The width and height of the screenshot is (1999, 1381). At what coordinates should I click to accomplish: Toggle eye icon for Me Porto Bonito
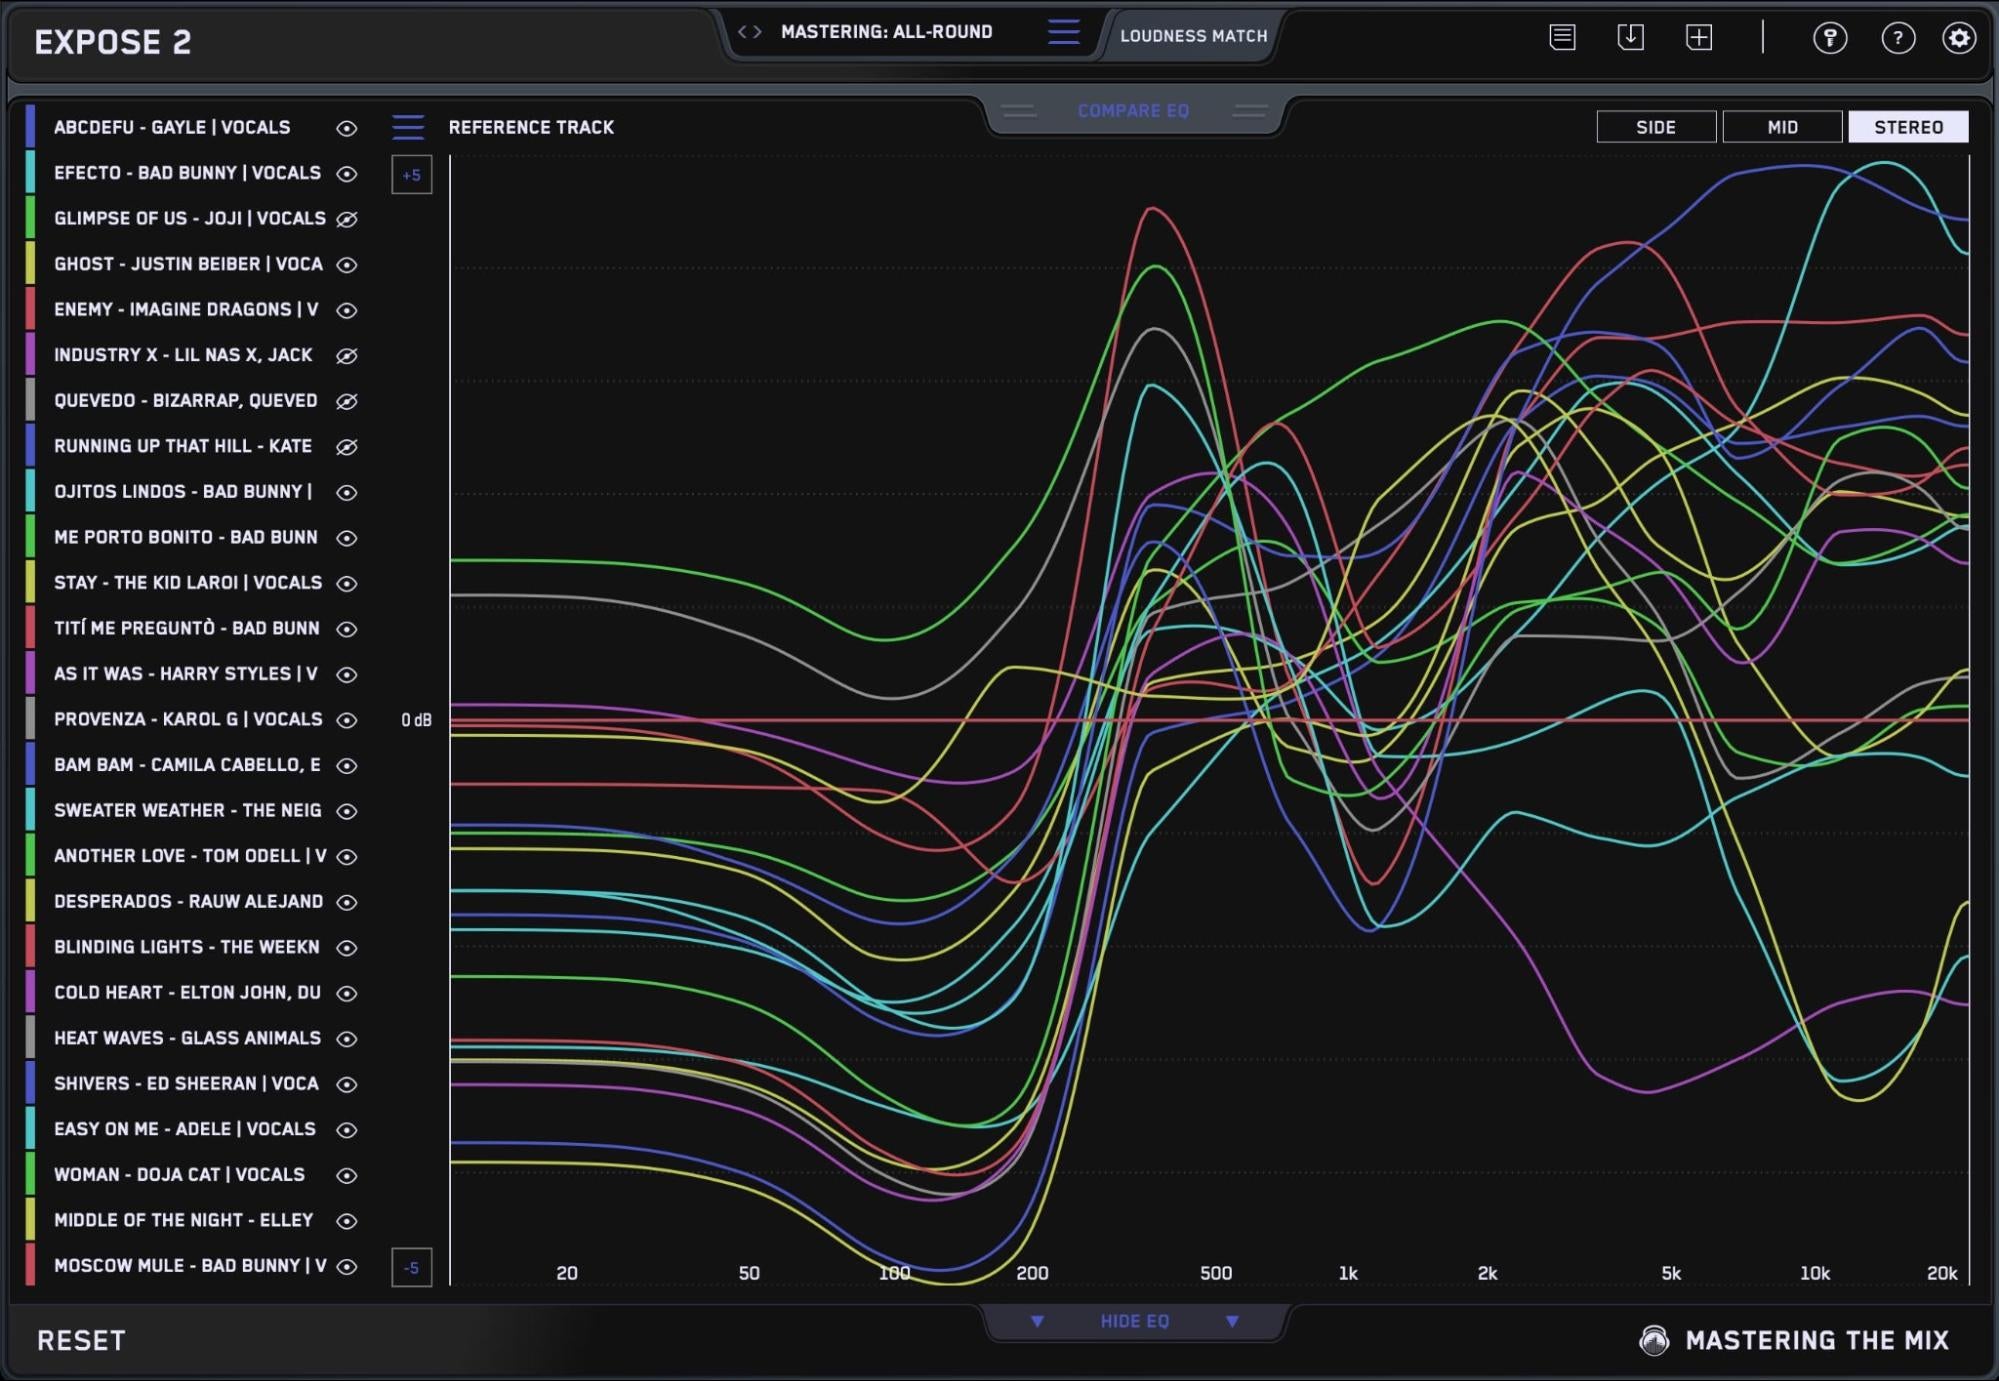click(347, 537)
